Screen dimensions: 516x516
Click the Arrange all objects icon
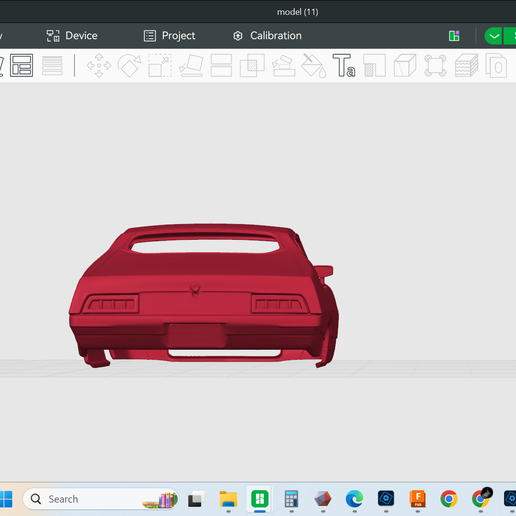click(x=22, y=65)
